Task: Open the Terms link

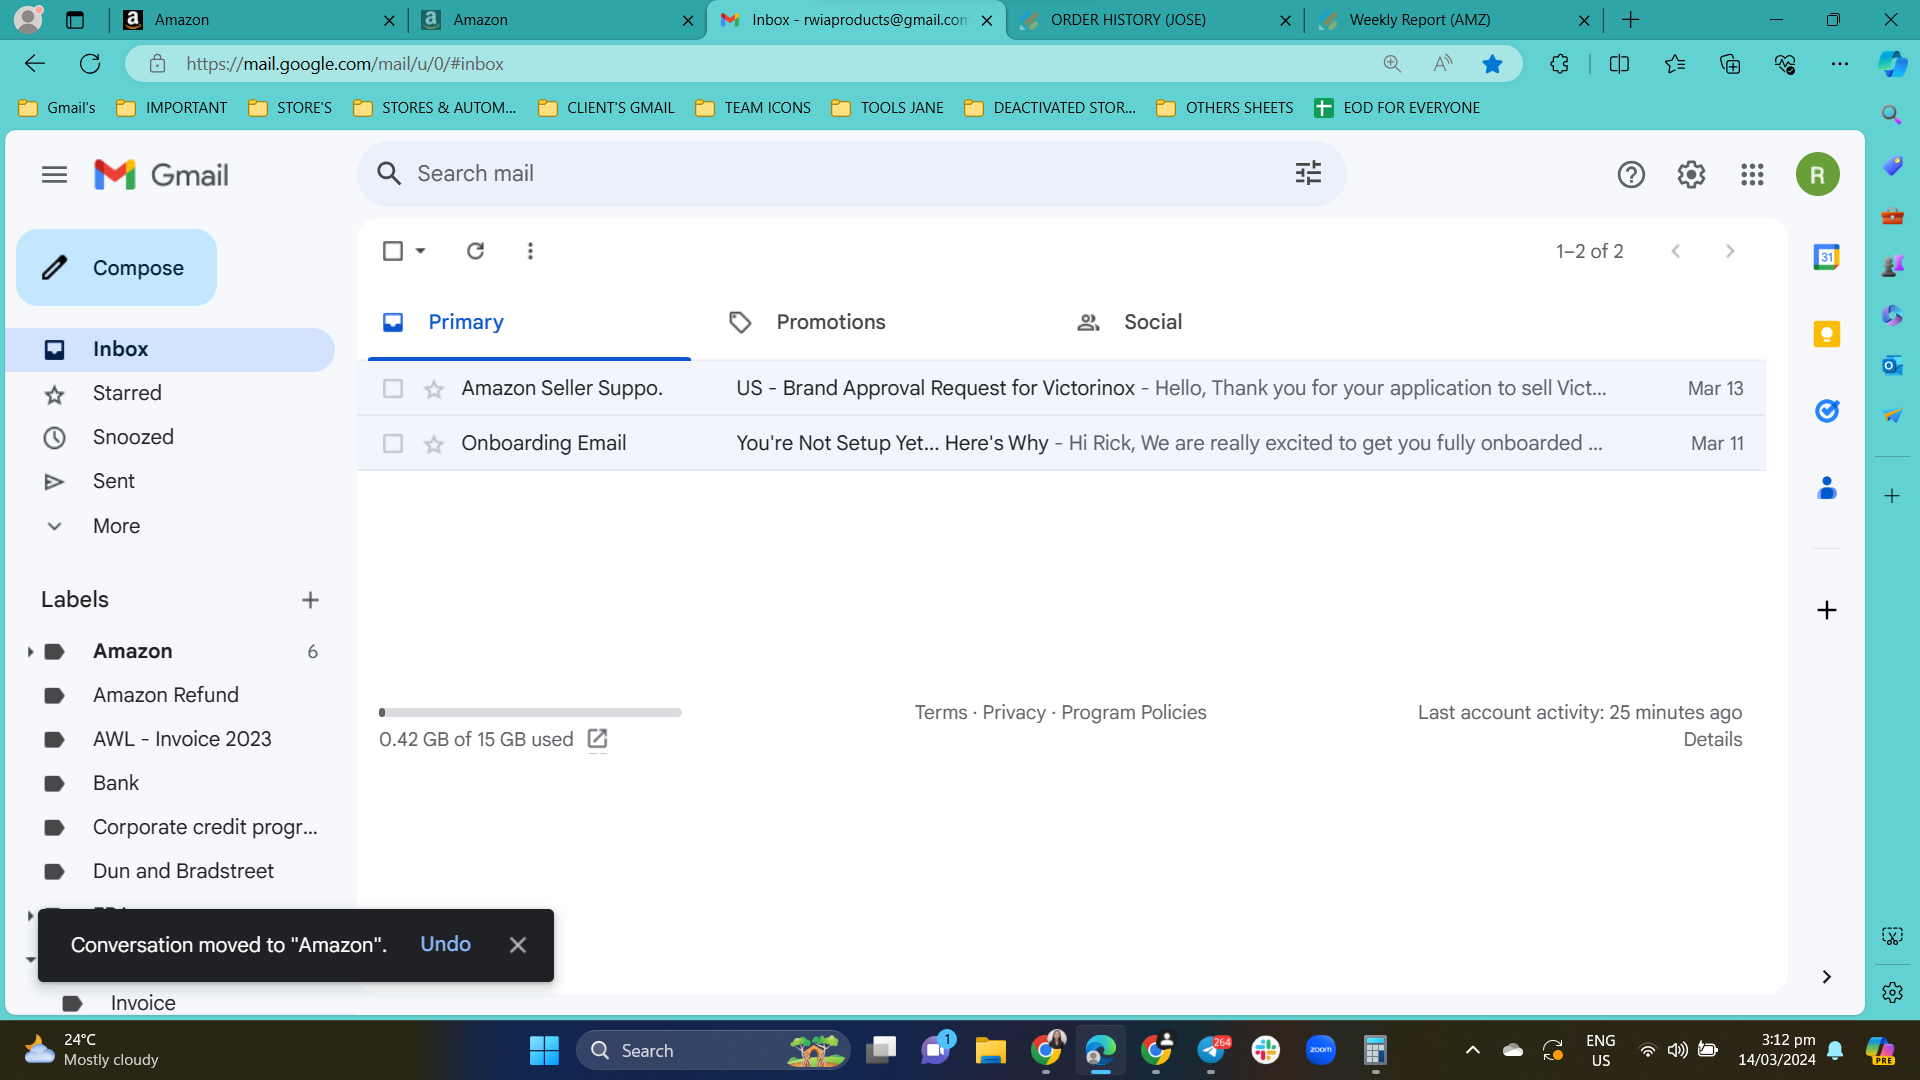Action: [x=941, y=713]
